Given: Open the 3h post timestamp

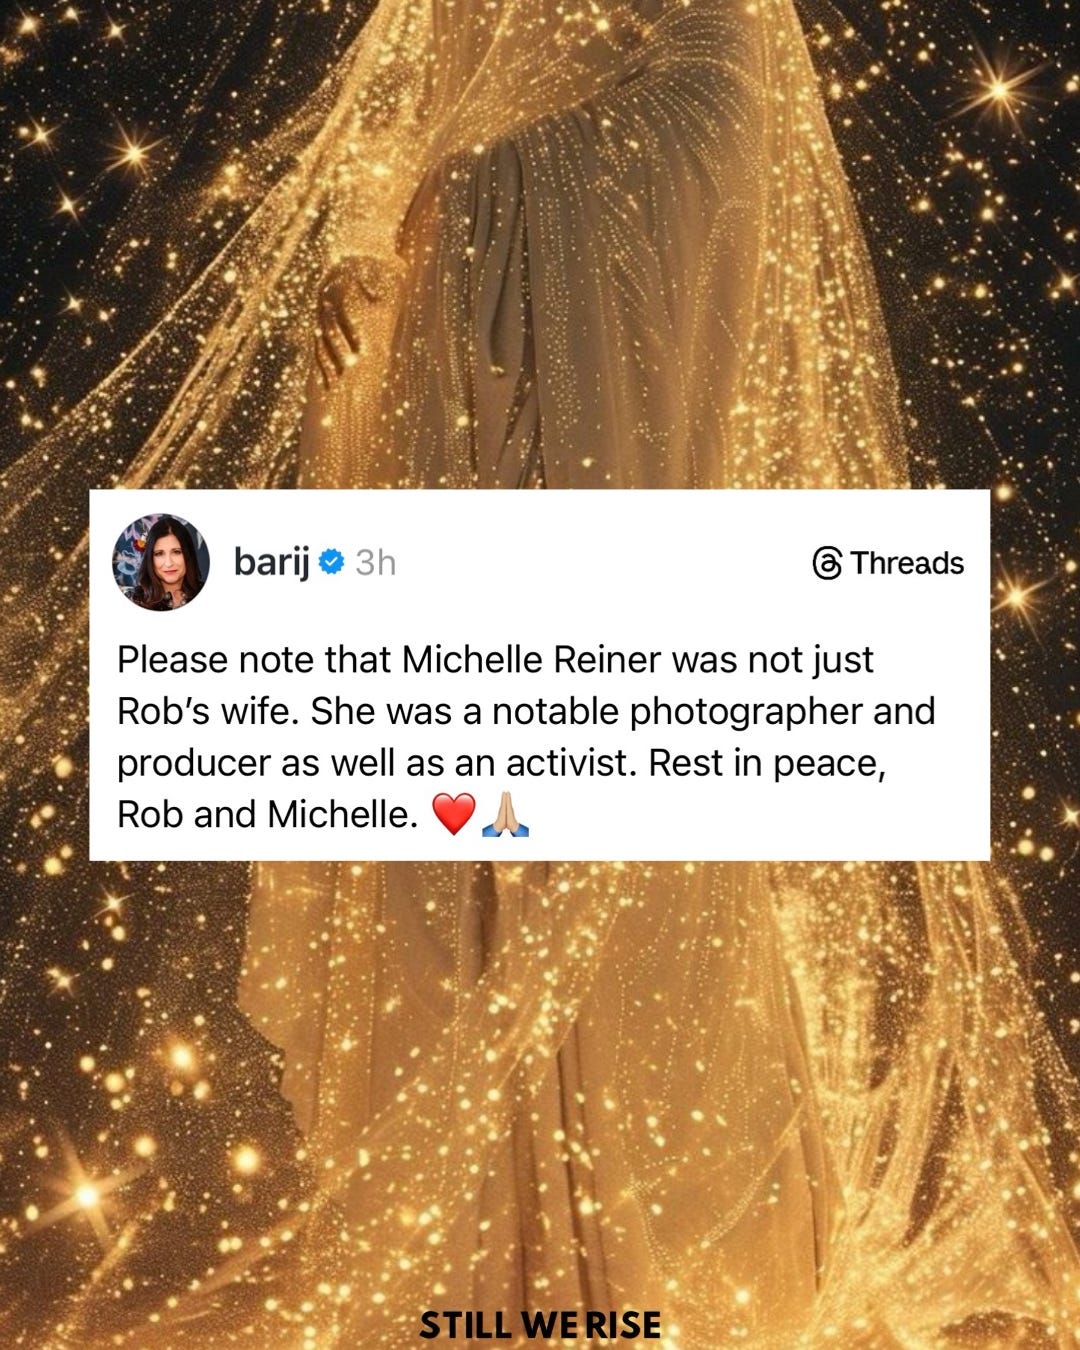Looking at the screenshot, I should [x=376, y=563].
